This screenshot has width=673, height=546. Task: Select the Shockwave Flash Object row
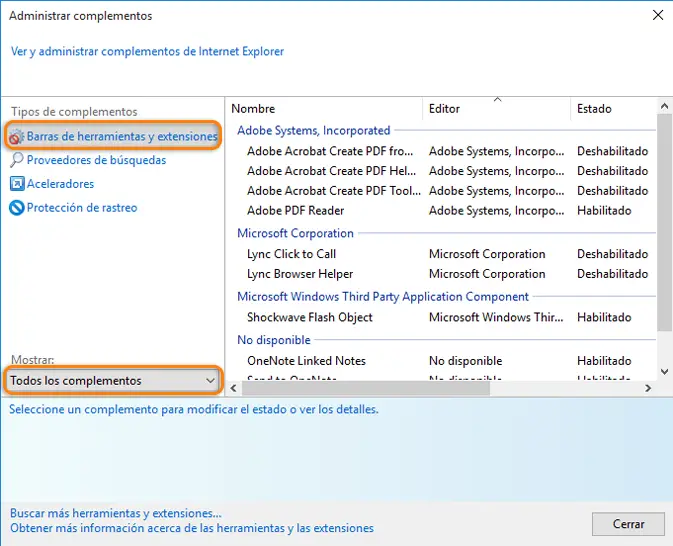click(444, 318)
